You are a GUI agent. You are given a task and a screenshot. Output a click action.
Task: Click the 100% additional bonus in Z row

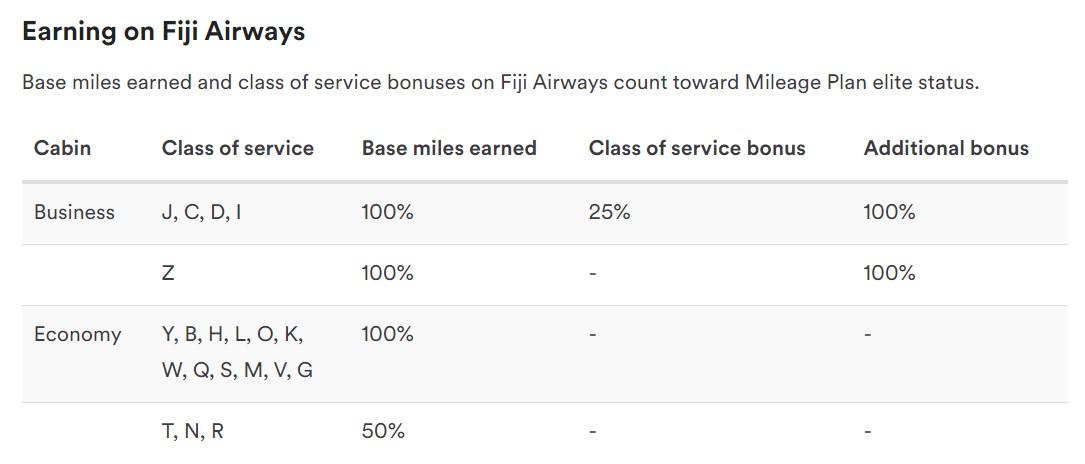tap(889, 273)
